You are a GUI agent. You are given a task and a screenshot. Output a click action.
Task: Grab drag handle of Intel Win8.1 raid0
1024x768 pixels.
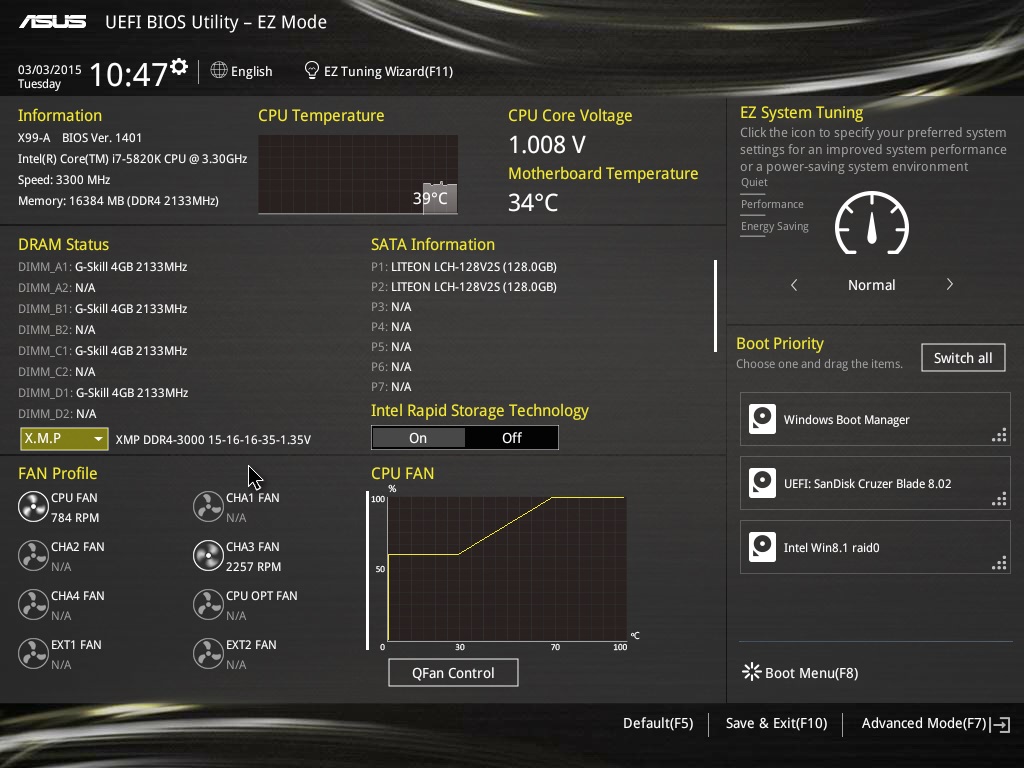click(999, 564)
